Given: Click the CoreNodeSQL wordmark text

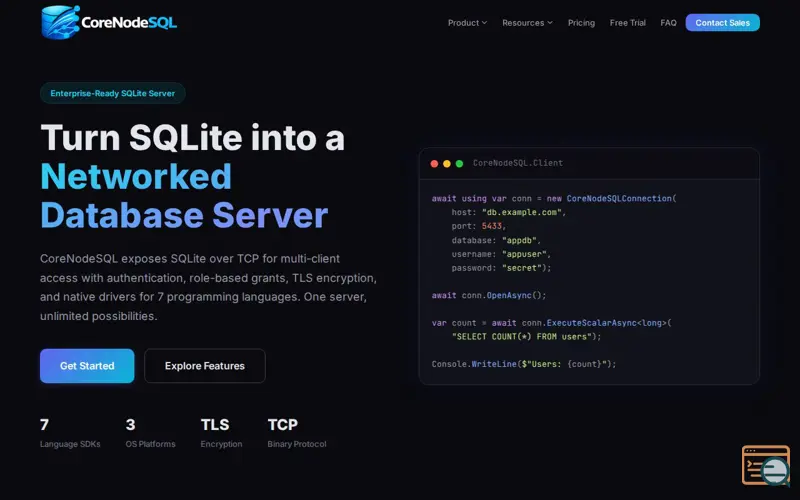Looking at the screenshot, I should 129,22.
